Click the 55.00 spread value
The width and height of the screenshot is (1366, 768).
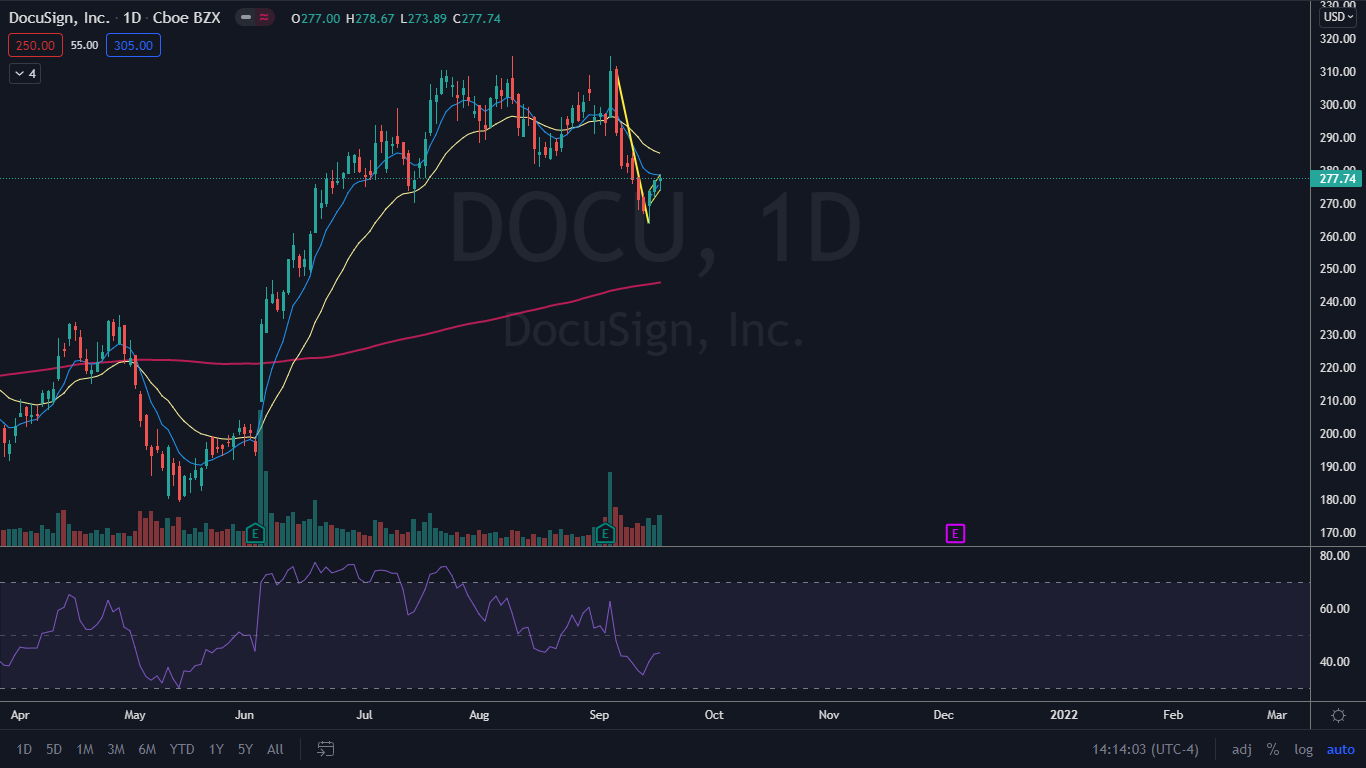84,45
